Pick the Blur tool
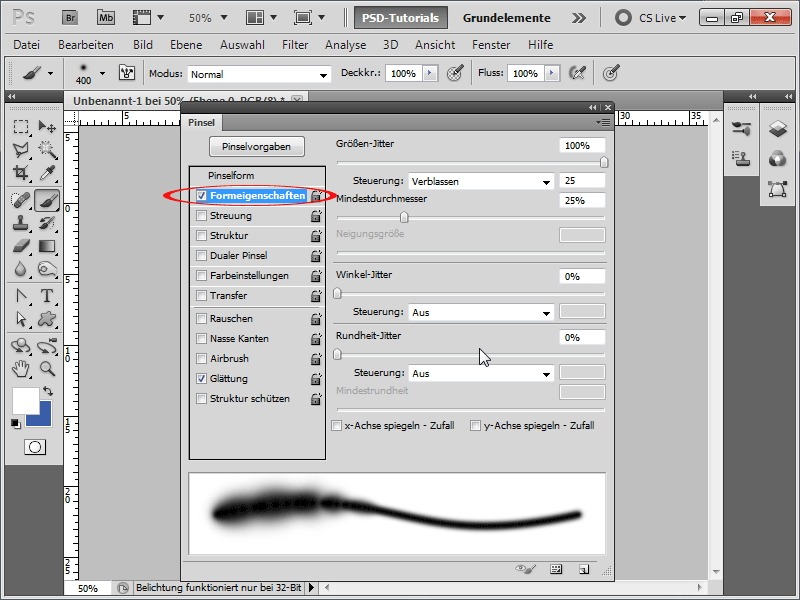The width and height of the screenshot is (800, 600). point(21,269)
